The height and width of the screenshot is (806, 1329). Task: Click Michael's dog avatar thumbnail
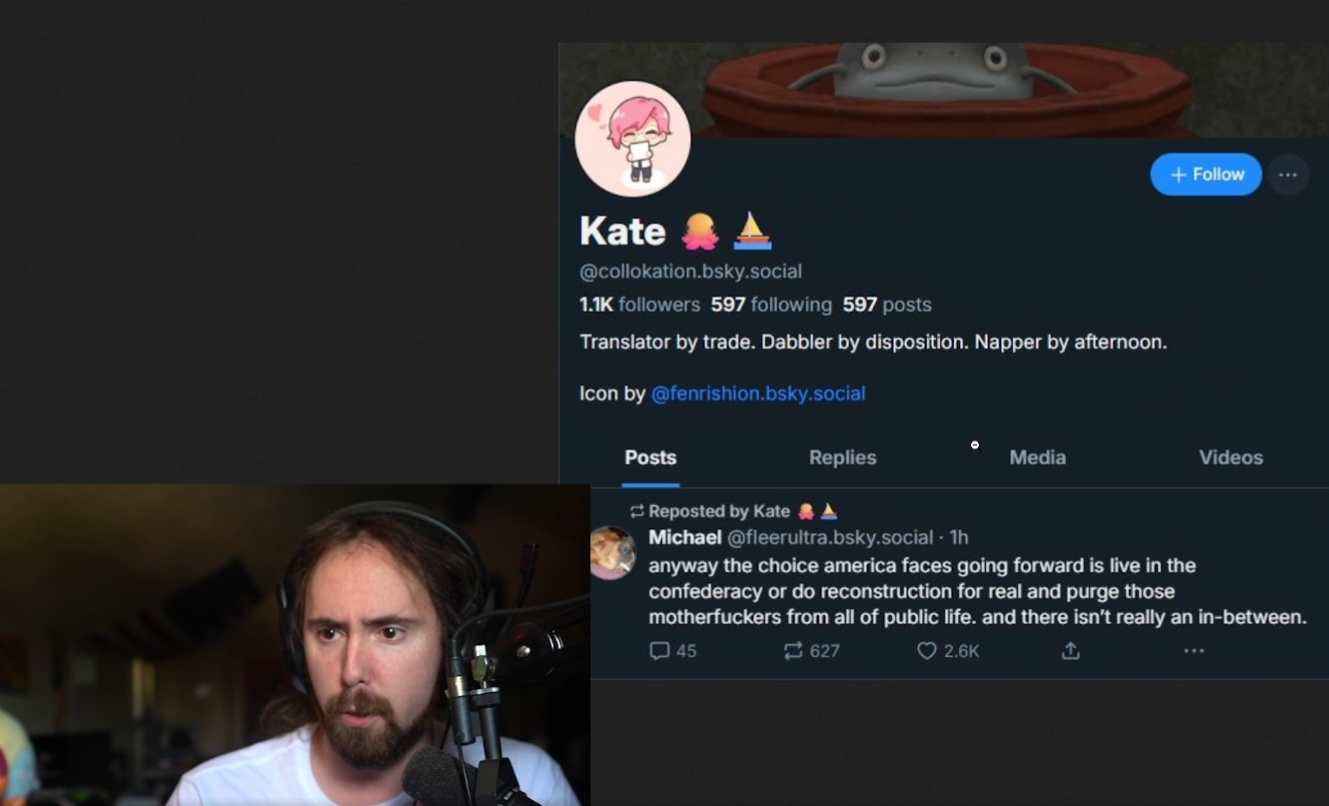tap(613, 553)
